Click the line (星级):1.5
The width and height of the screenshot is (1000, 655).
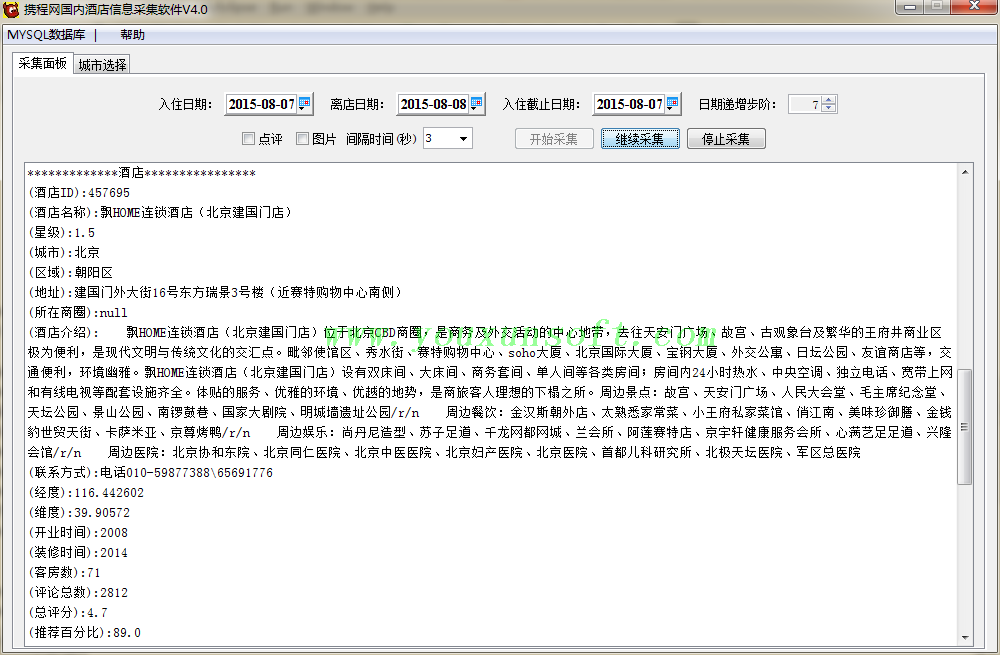[x=61, y=233]
